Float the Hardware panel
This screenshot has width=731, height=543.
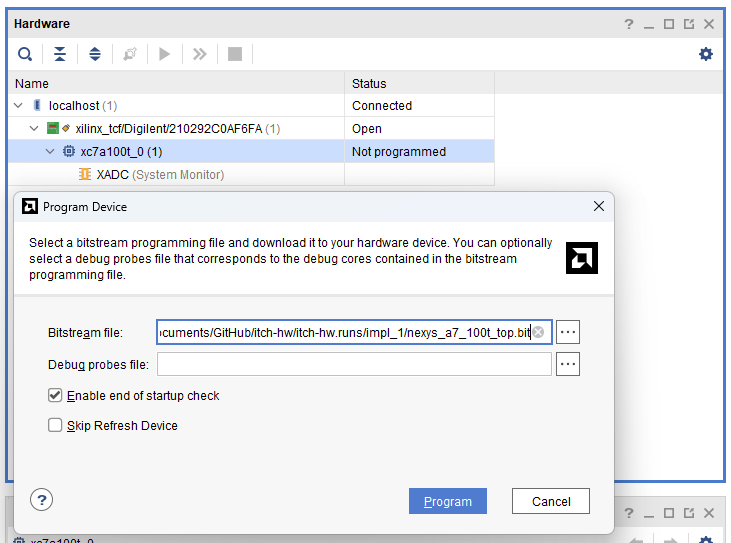(x=689, y=24)
